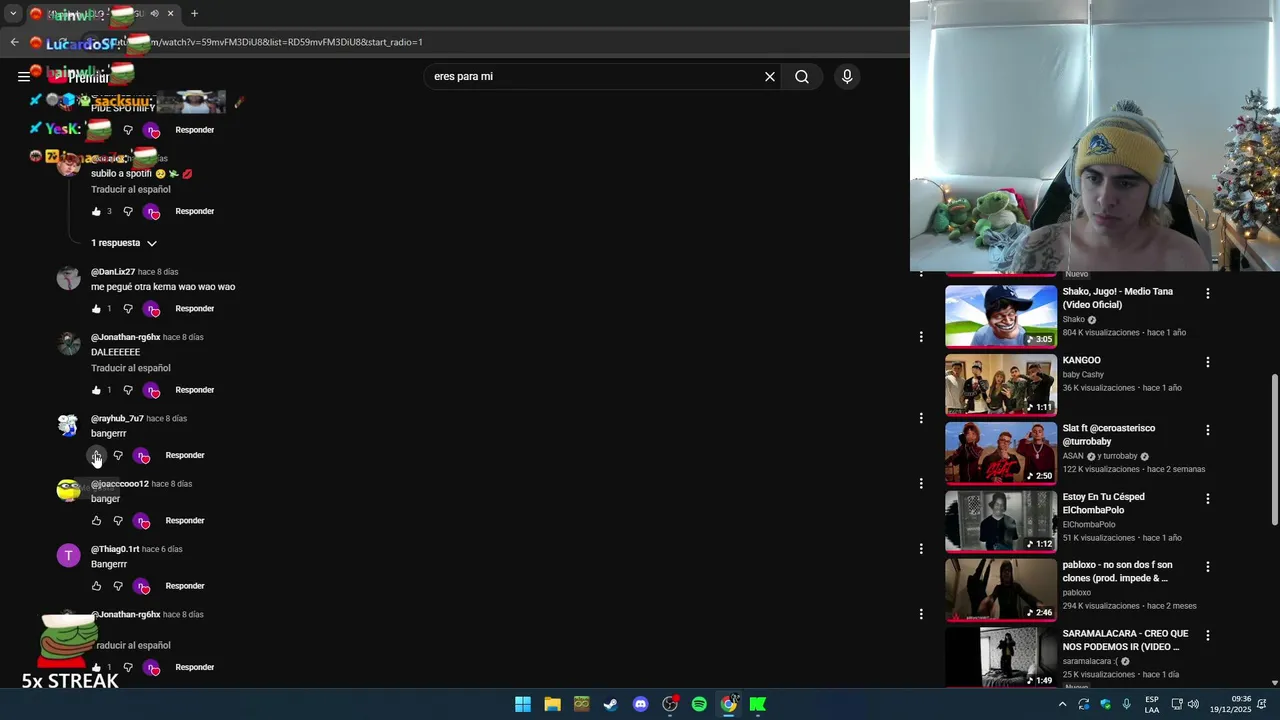Reply to @joacccooo12's comment
This screenshot has width=1280, height=720.
click(185, 521)
